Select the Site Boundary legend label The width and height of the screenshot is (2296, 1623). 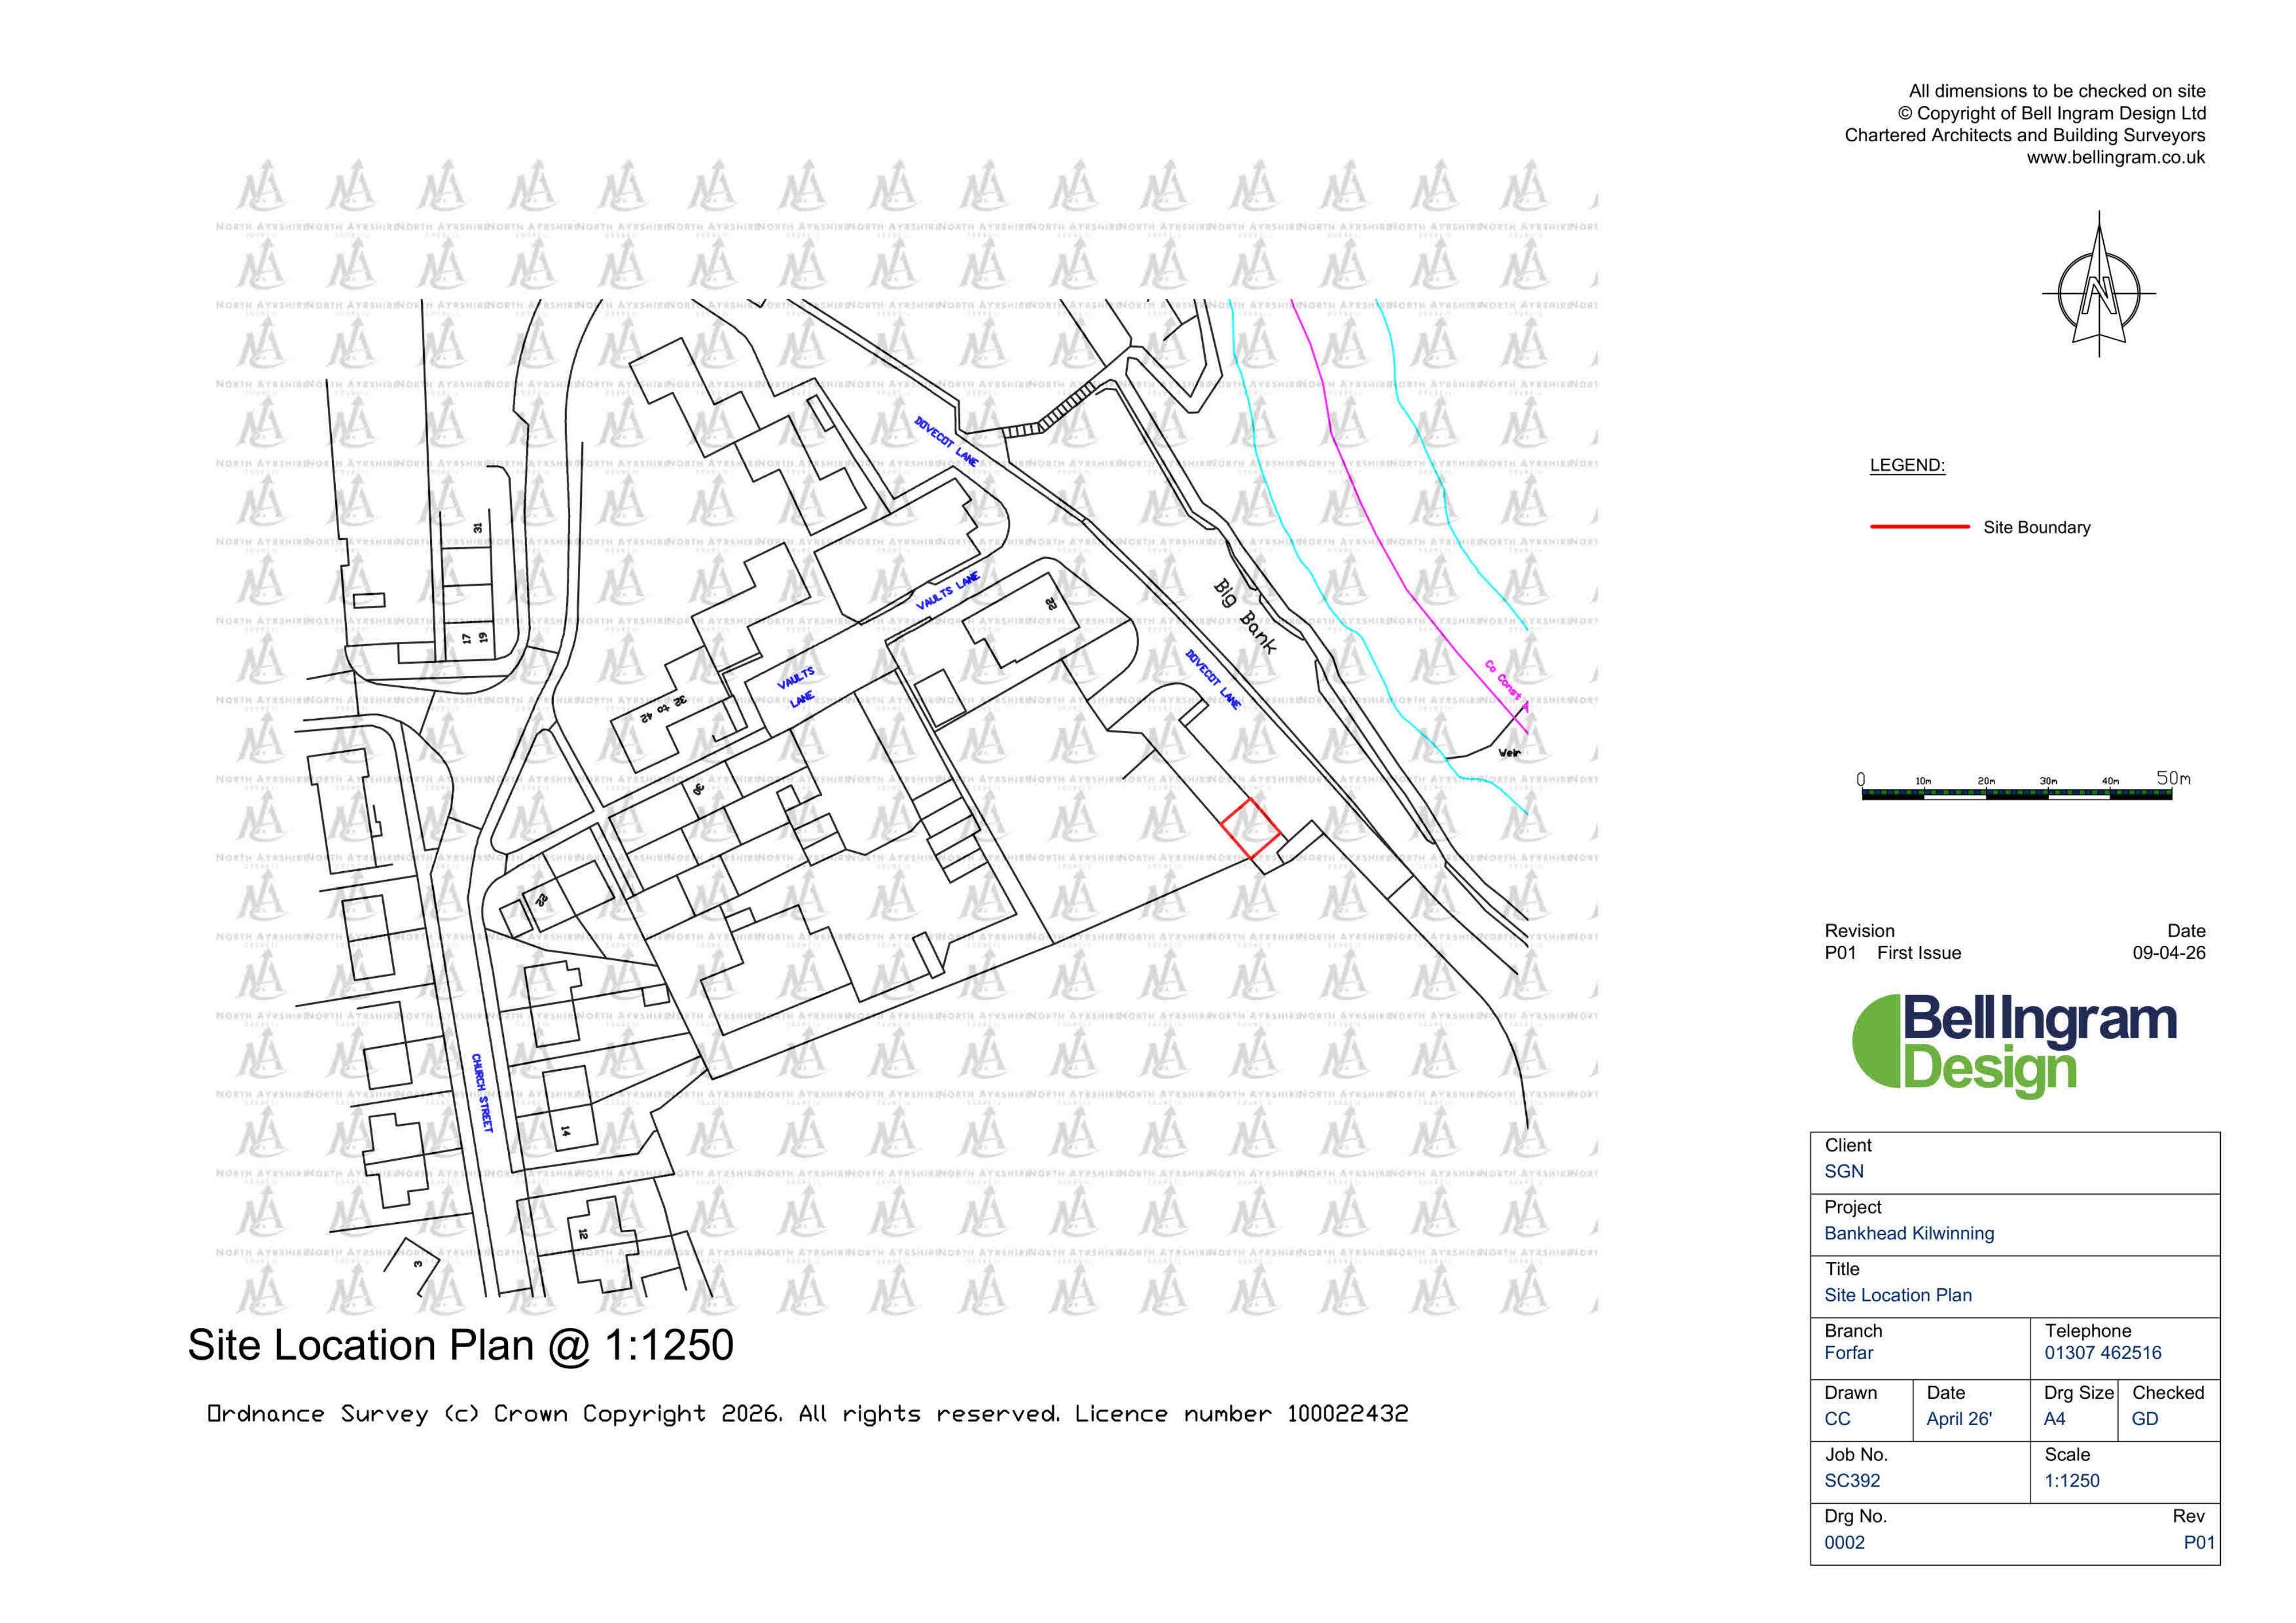[2036, 527]
